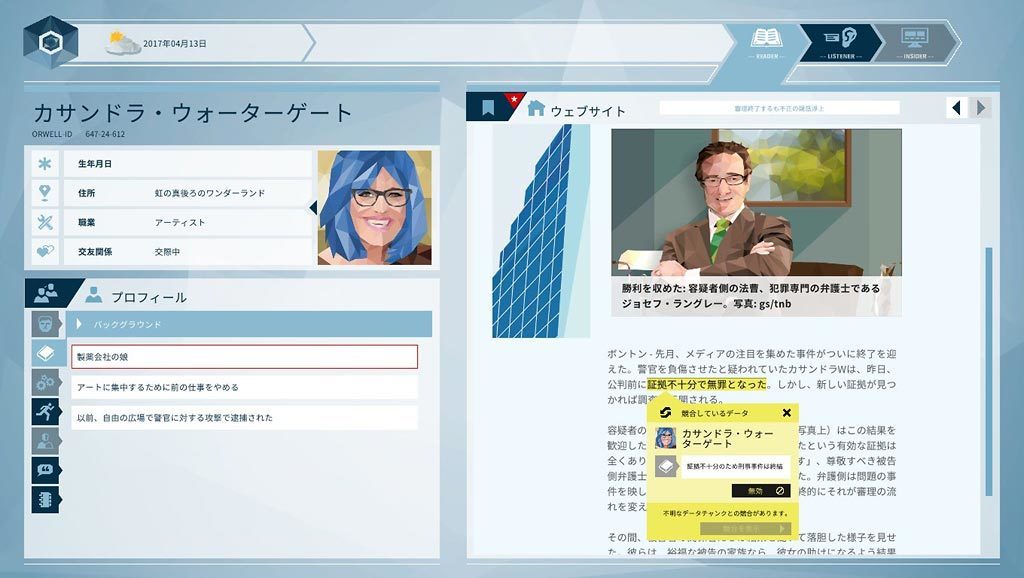Click the プロフィール person icon

point(94,295)
